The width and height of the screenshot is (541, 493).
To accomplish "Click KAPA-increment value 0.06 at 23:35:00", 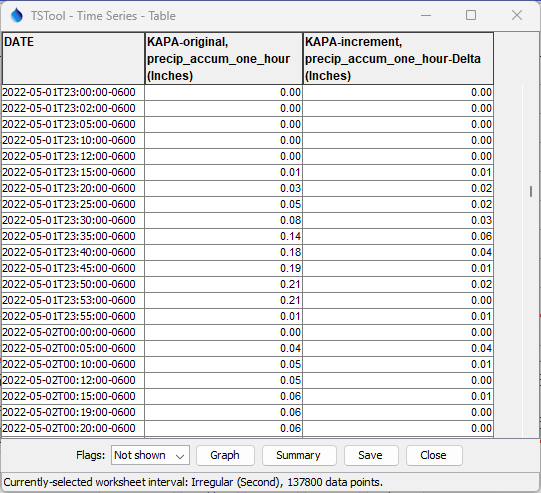I will (x=398, y=236).
